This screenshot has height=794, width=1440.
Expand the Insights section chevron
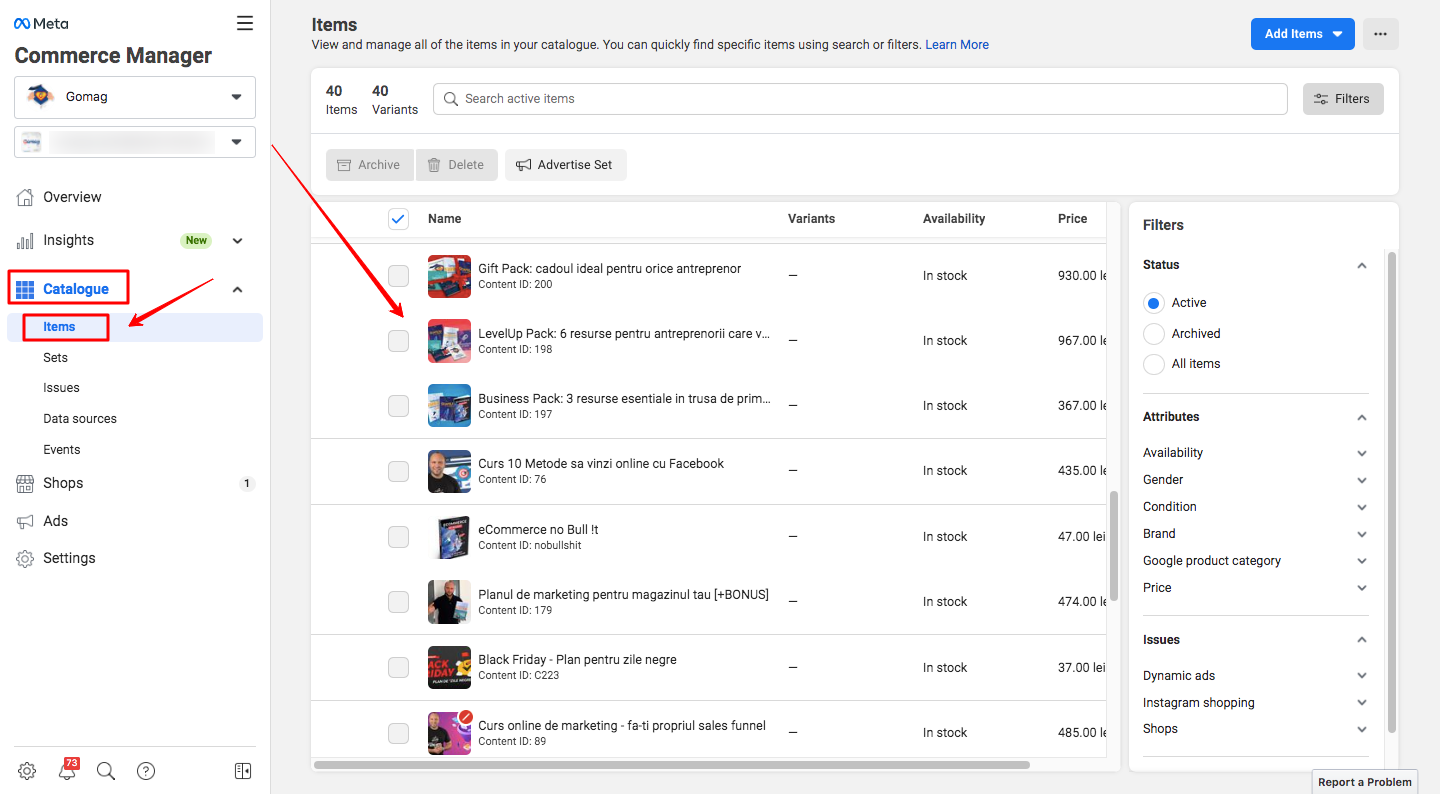tap(237, 241)
